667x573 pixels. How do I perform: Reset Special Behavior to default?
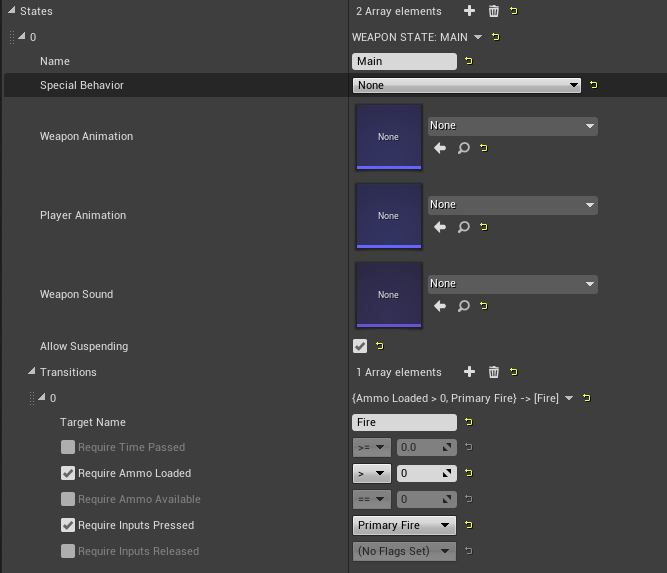[x=593, y=85]
